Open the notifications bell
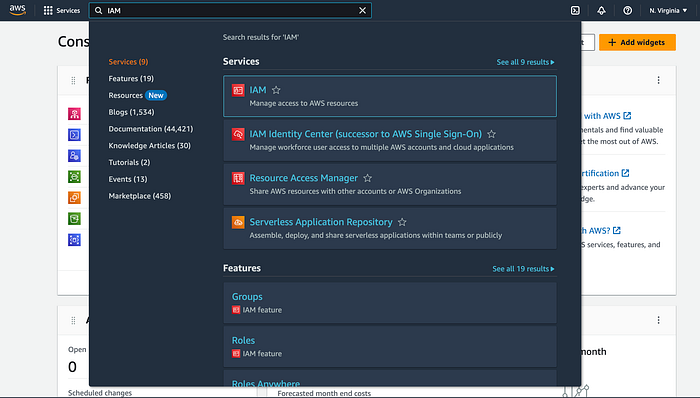 (x=601, y=10)
